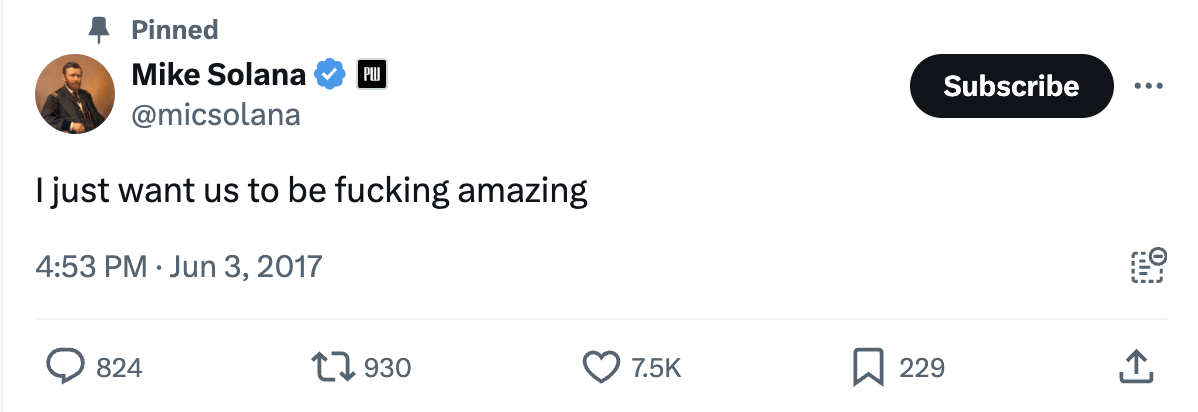Screen dimensions: 1198x412
Task: Click the Mike Solana display name
Action: coord(220,74)
